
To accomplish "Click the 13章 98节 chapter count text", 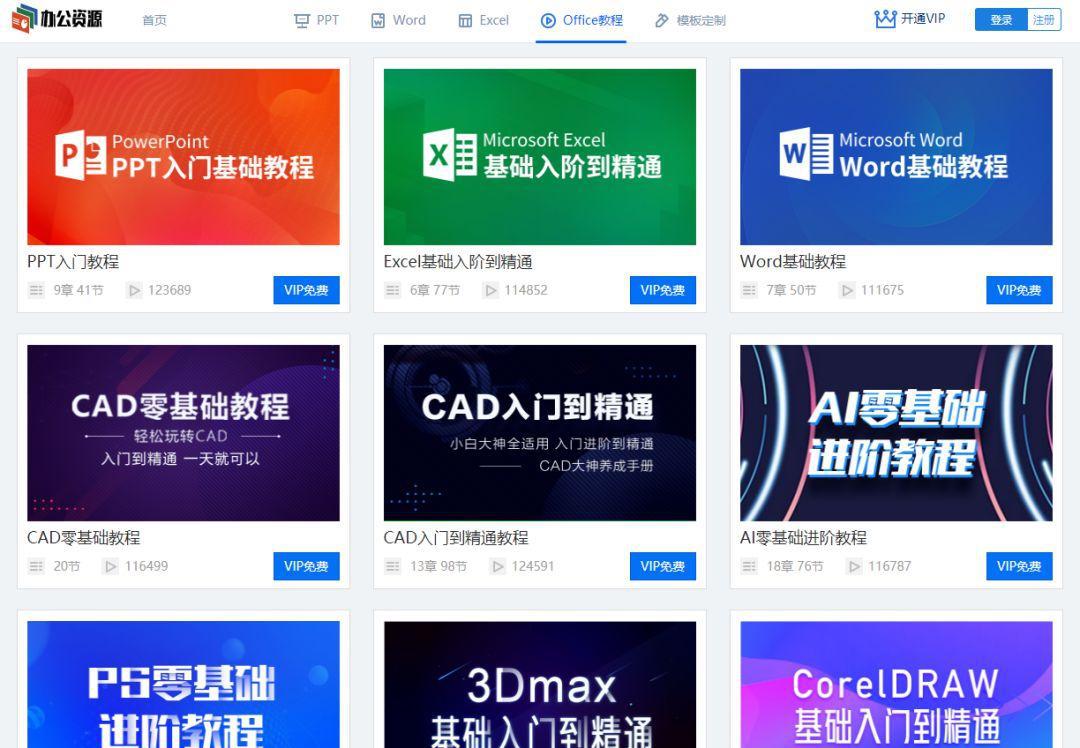I will (x=439, y=567).
